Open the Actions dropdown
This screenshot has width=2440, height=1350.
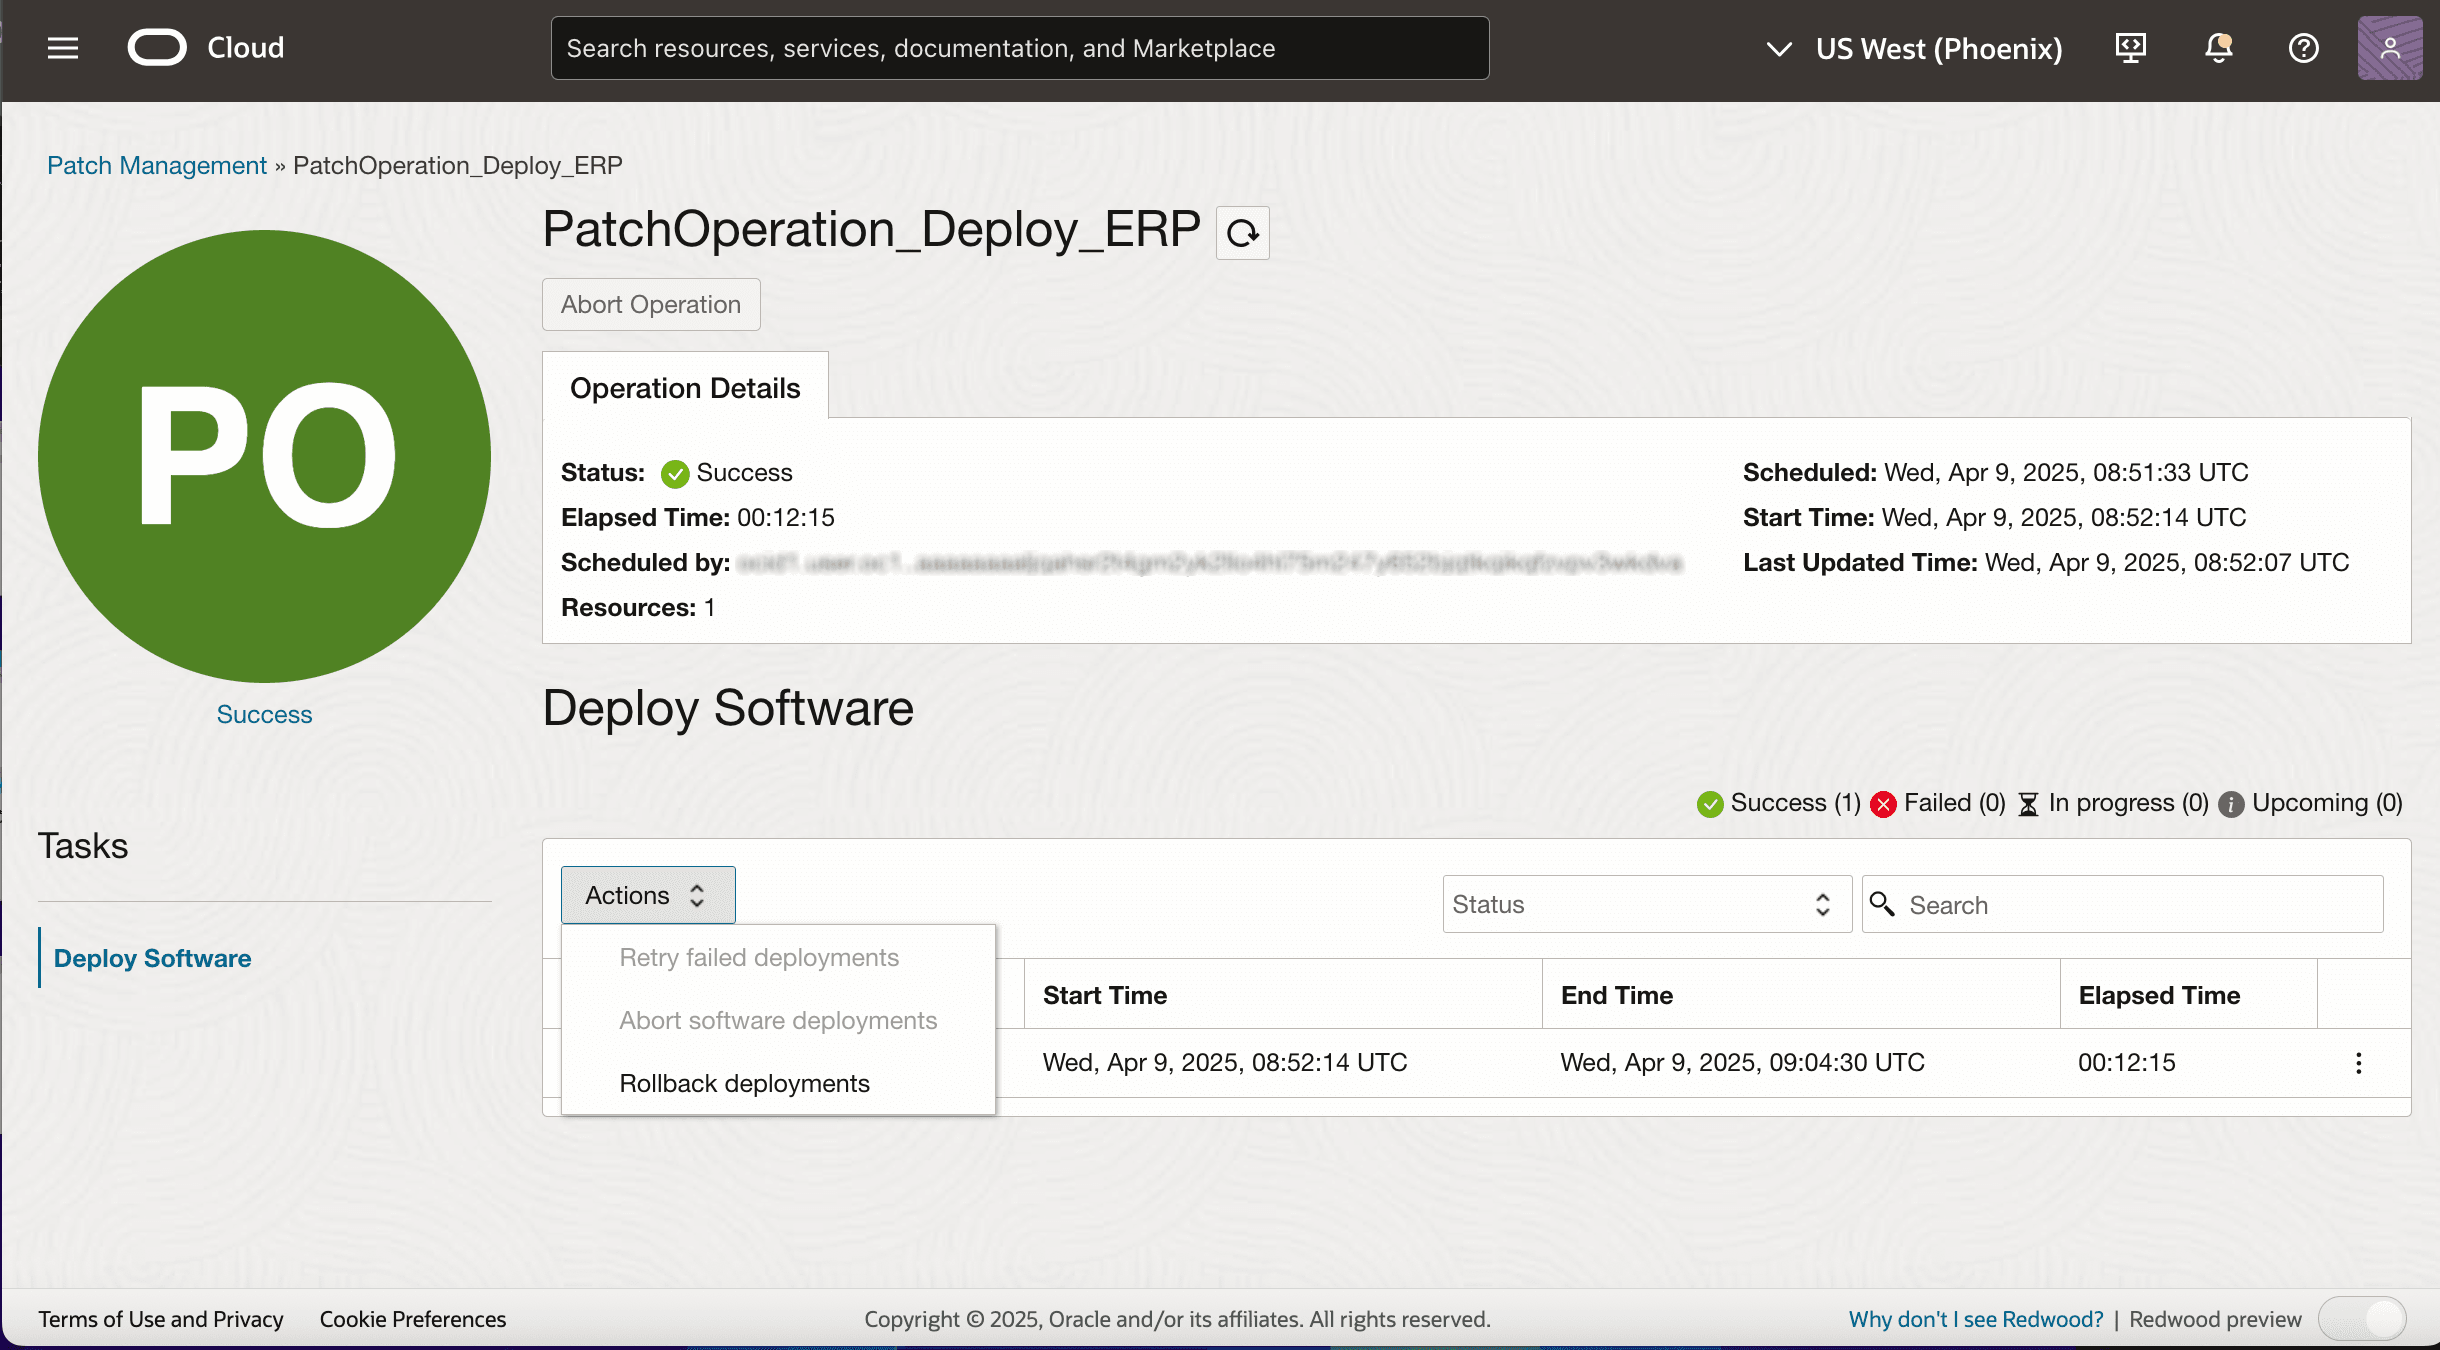click(646, 895)
